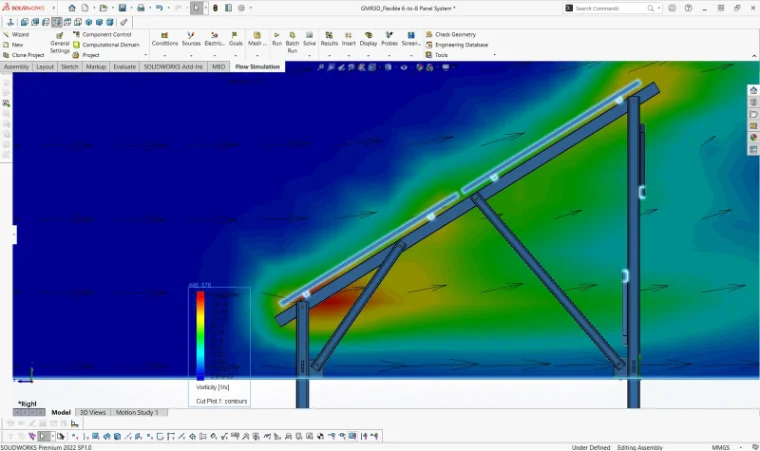This screenshot has width=760, height=451.
Task: Click the Vorticity [1/s] legend label
Action: tap(213, 387)
